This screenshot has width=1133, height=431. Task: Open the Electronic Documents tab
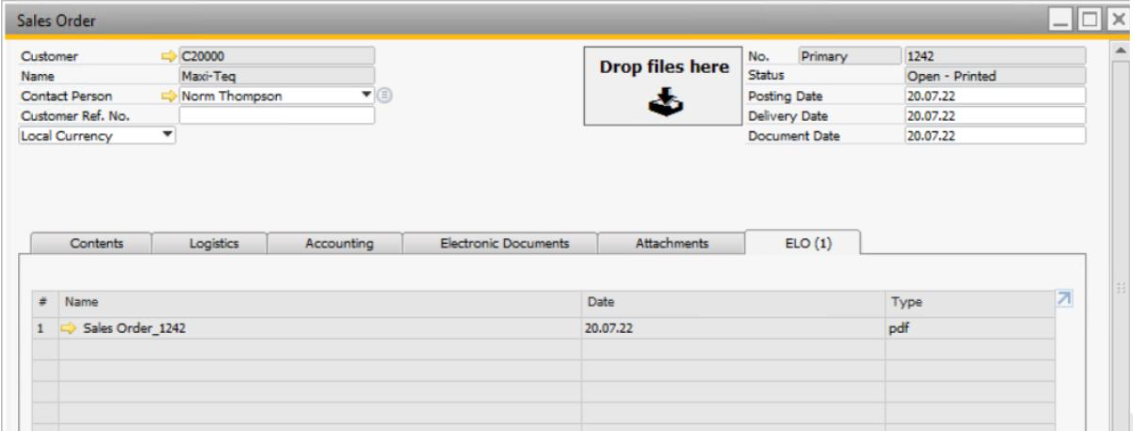tap(504, 244)
